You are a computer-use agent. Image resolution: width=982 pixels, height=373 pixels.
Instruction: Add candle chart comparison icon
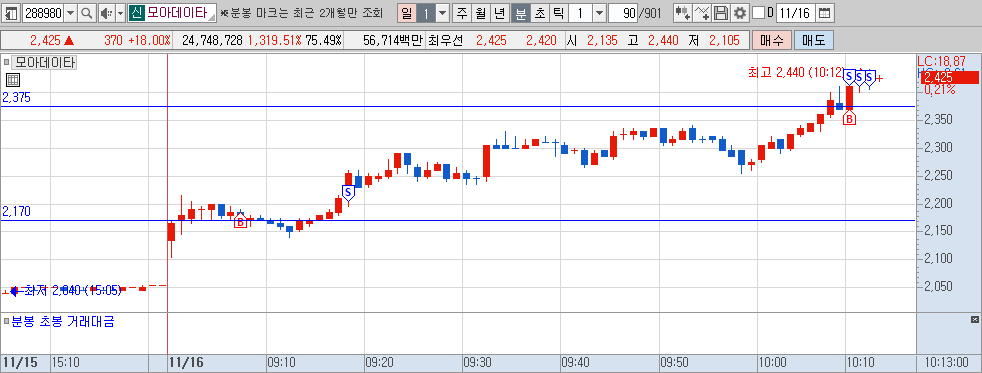tap(683, 13)
